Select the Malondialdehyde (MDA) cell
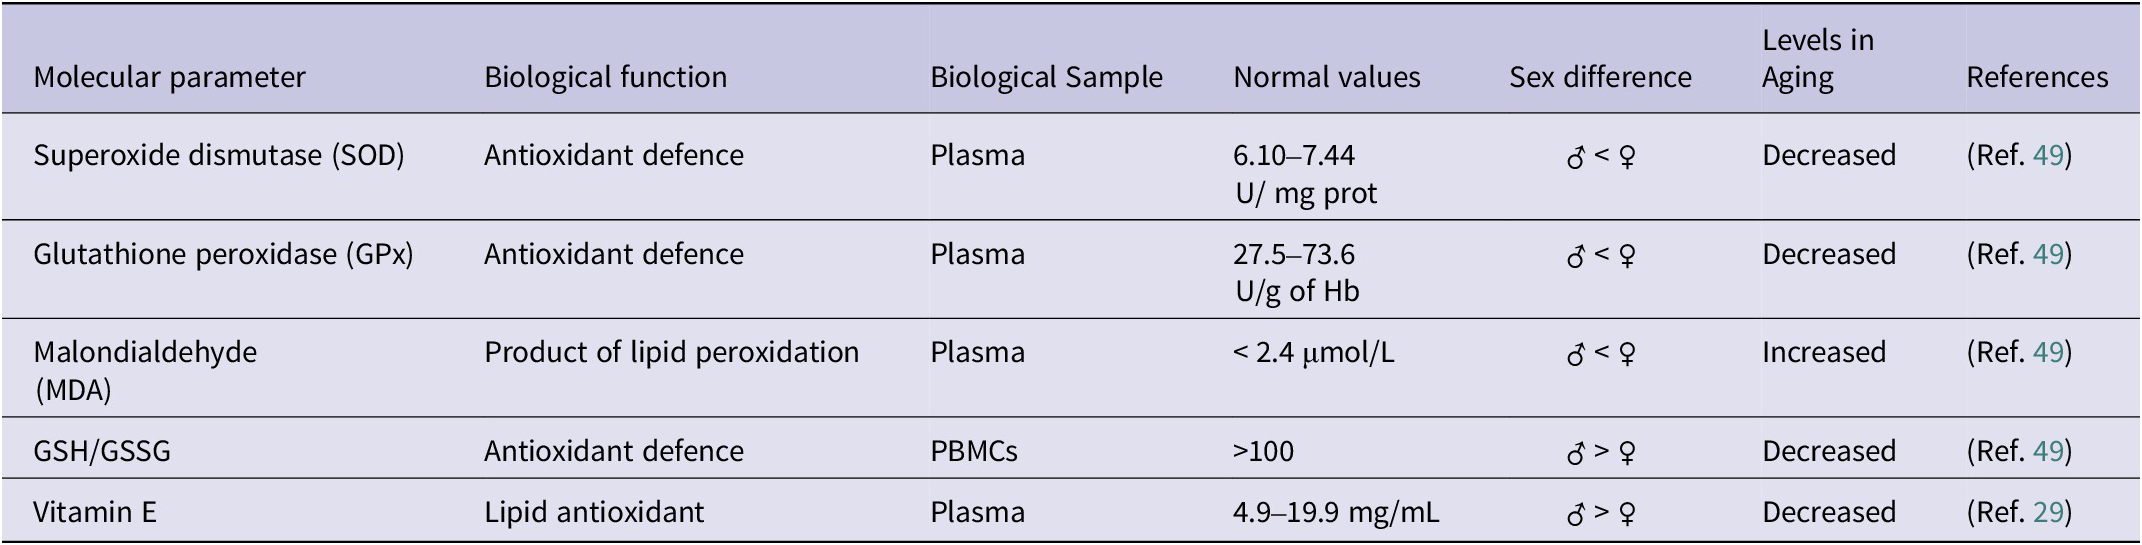Screen dimensions: 2142x545 pos(145,370)
